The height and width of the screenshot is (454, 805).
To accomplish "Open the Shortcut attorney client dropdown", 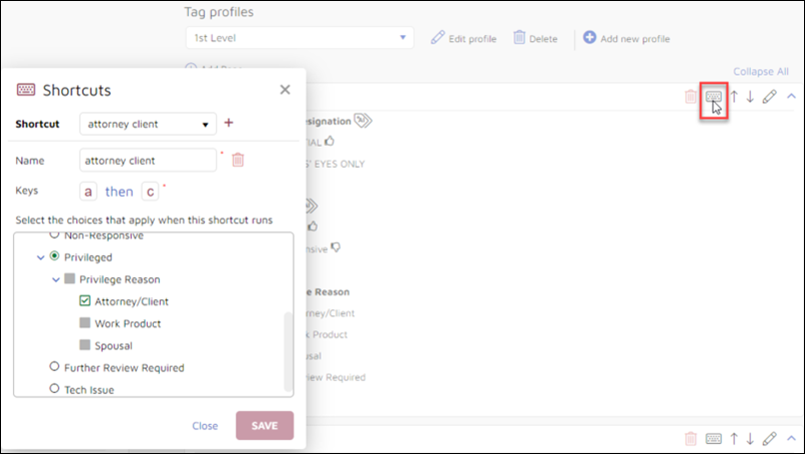I will pos(148,124).
